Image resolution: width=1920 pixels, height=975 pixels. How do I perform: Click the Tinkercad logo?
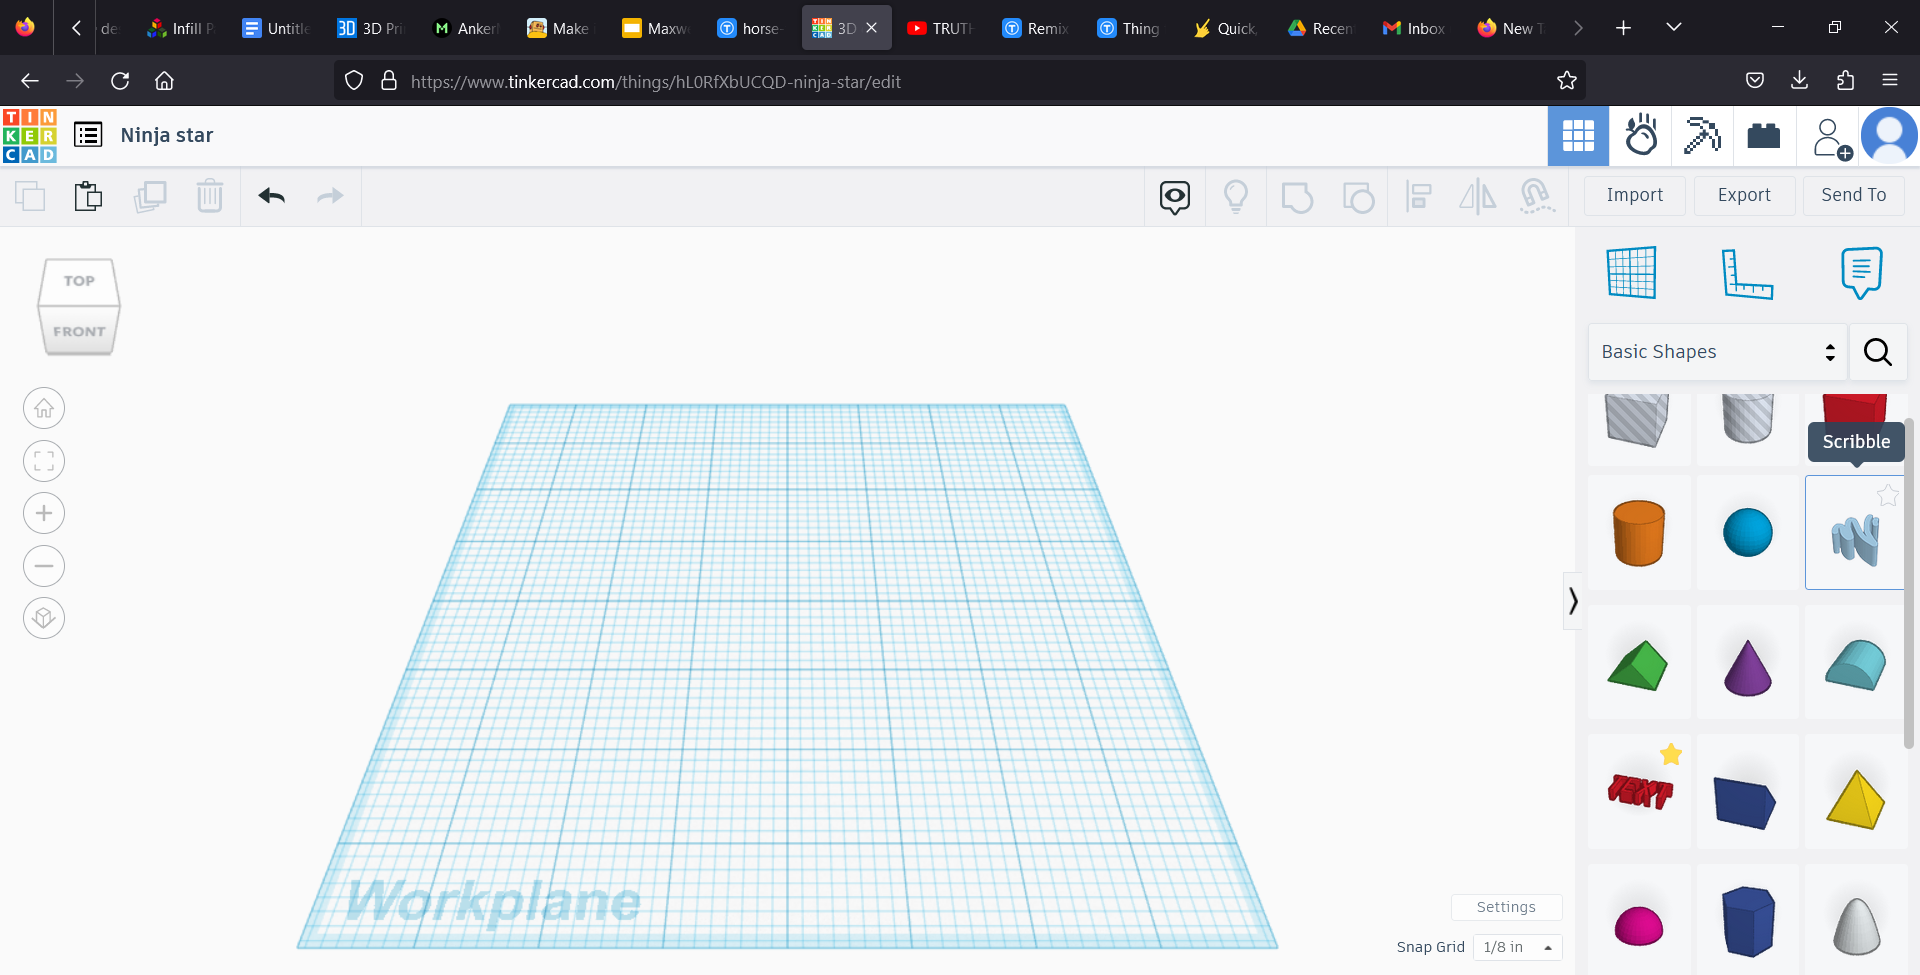click(x=30, y=136)
